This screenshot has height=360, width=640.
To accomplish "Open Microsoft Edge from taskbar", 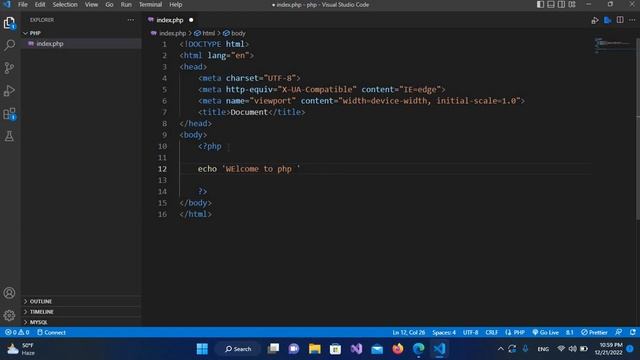I will 418,349.
